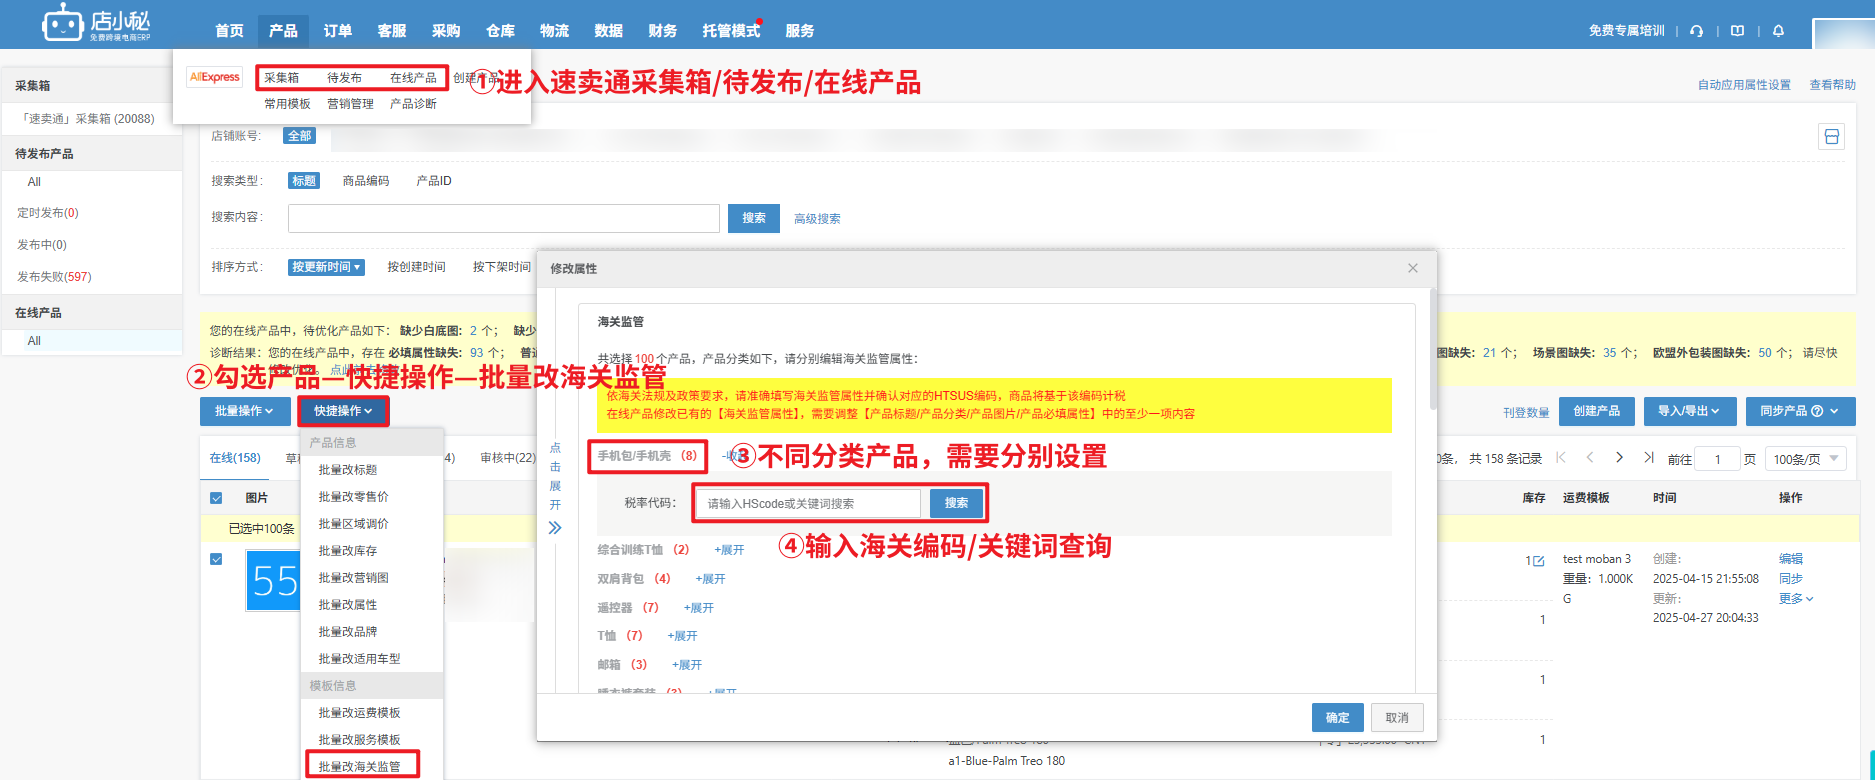Open 在线产品 submenu link
The image size is (1875, 780).
pyautogui.click(x=413, y=78)
